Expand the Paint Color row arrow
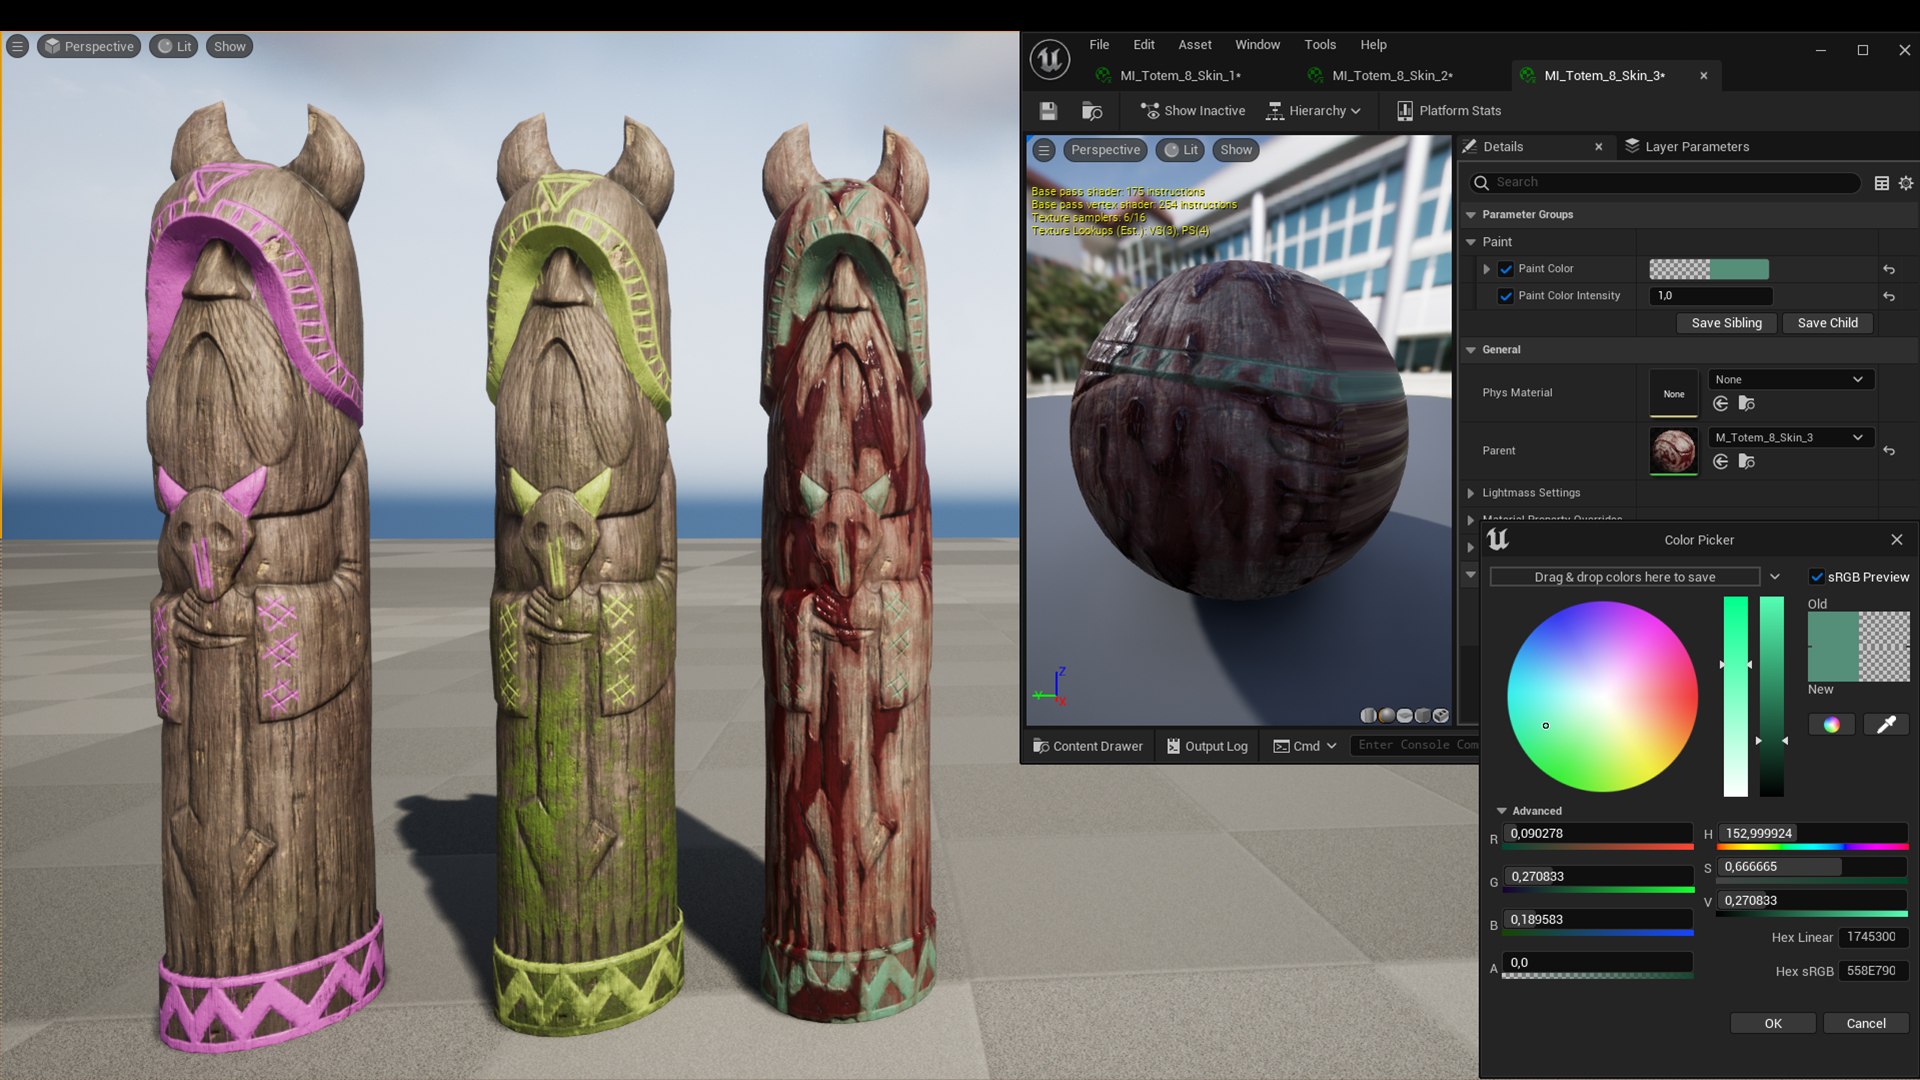The image size is (1920, 1080). click(x=1487, y=269)
